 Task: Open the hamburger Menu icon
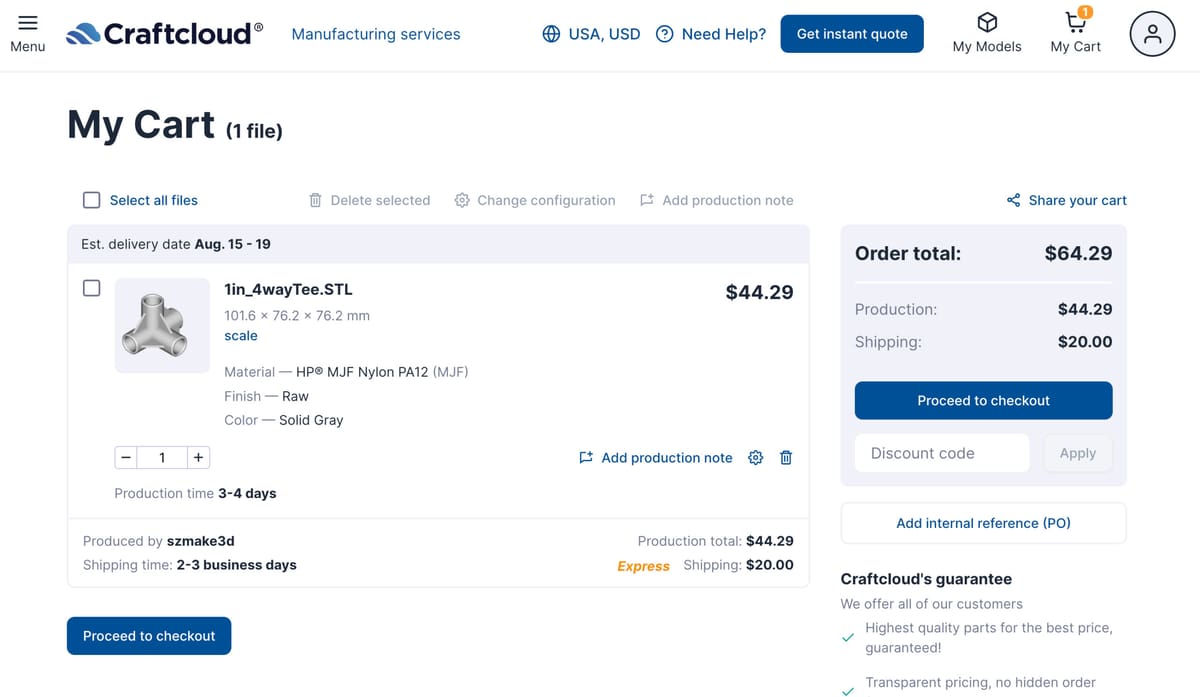(28, 23)
